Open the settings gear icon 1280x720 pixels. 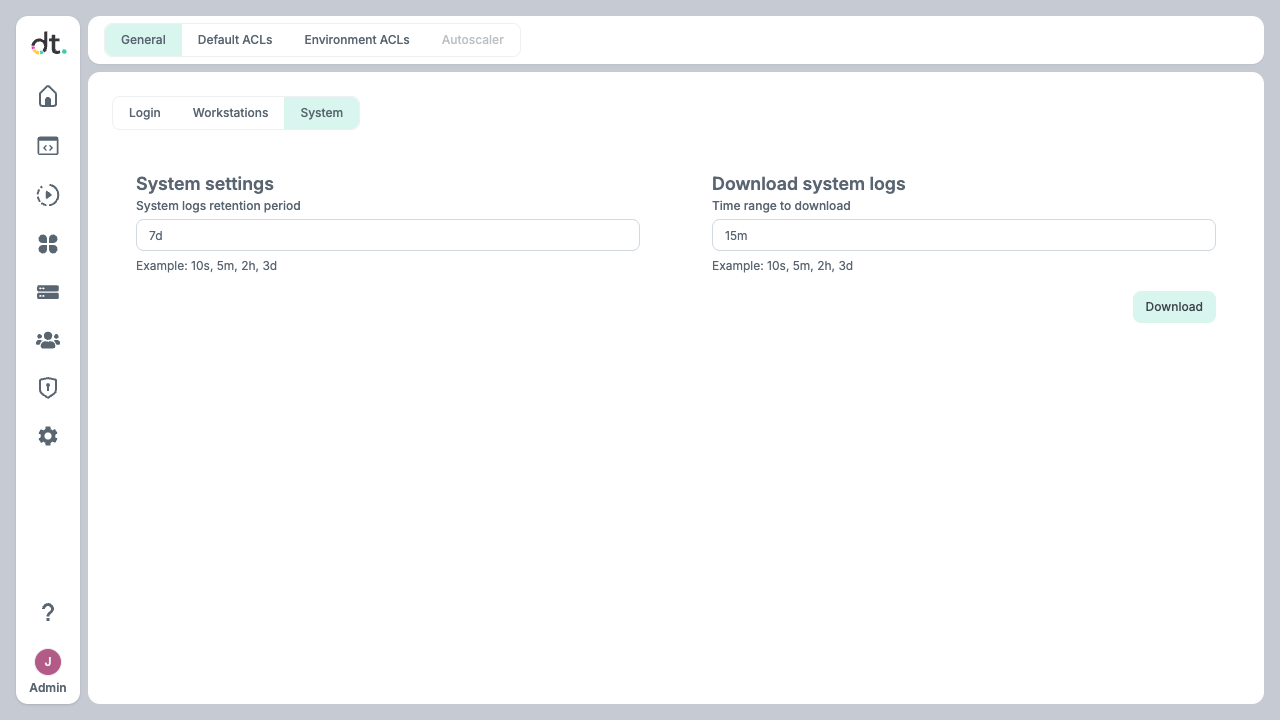[48, 436]
